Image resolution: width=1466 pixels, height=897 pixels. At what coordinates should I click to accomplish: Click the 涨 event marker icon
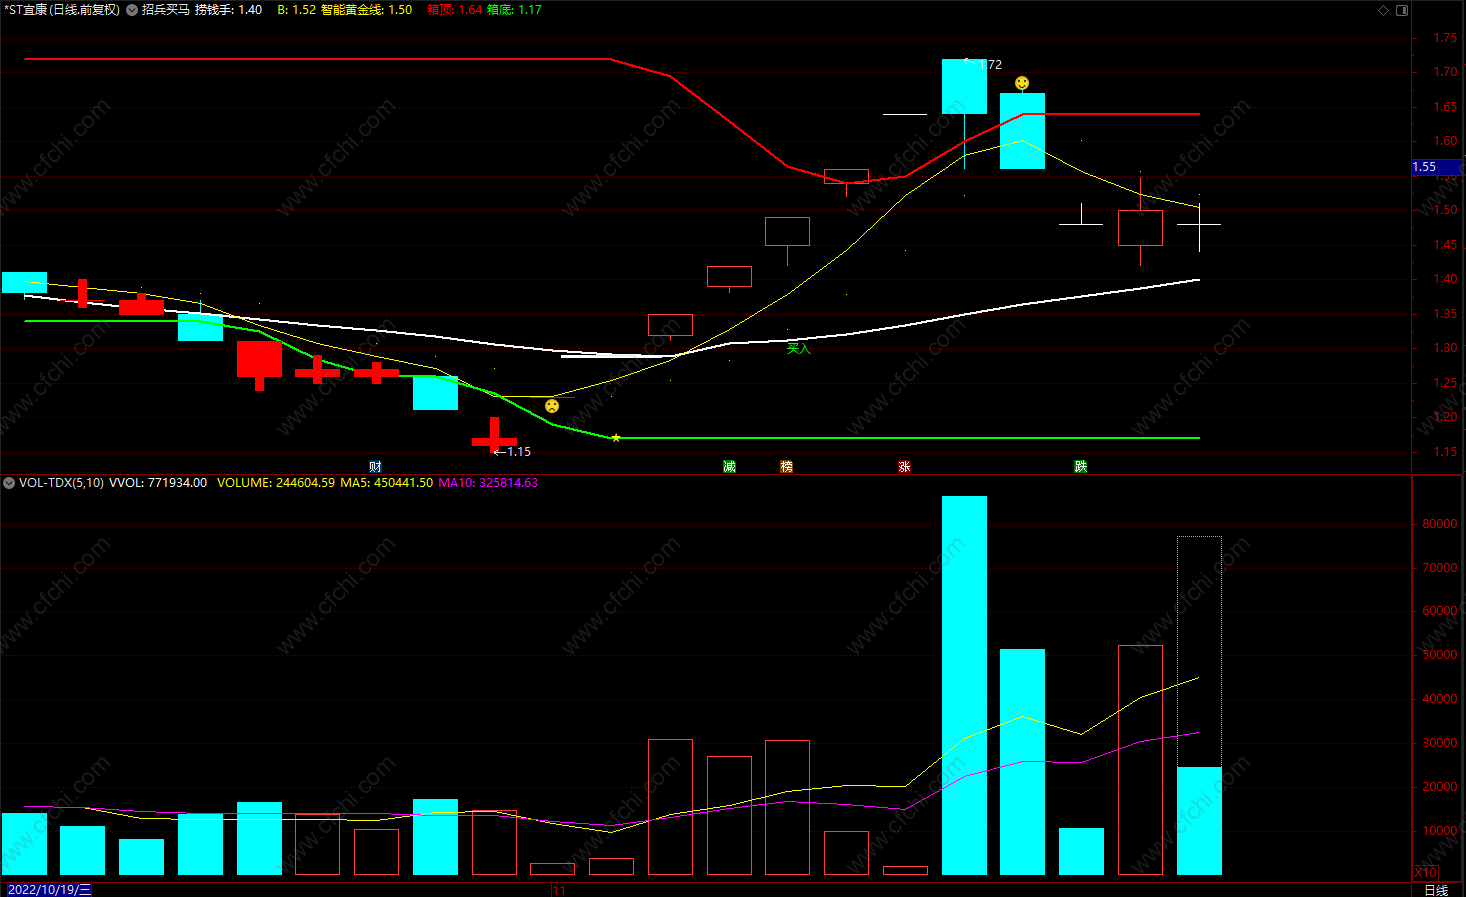click(904, 467)
